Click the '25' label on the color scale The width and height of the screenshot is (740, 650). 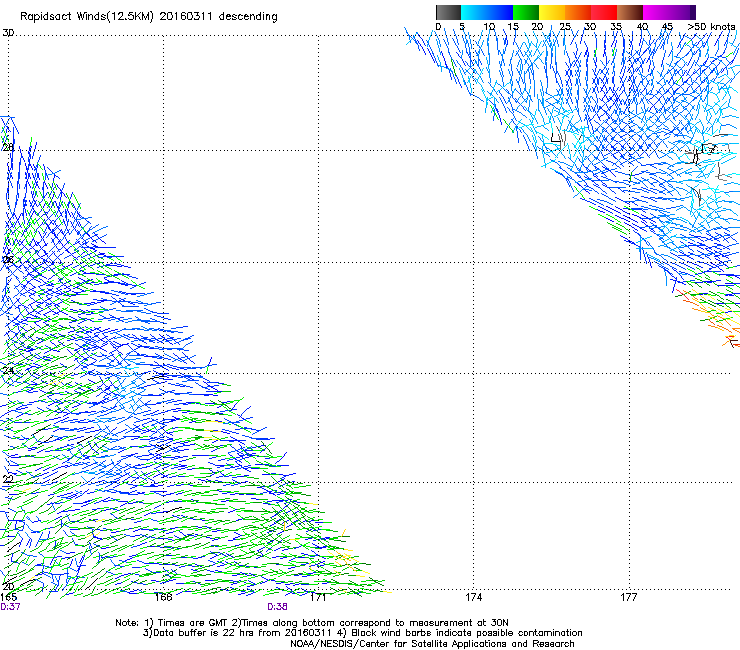pyautogui.click(x=565, y=27)
